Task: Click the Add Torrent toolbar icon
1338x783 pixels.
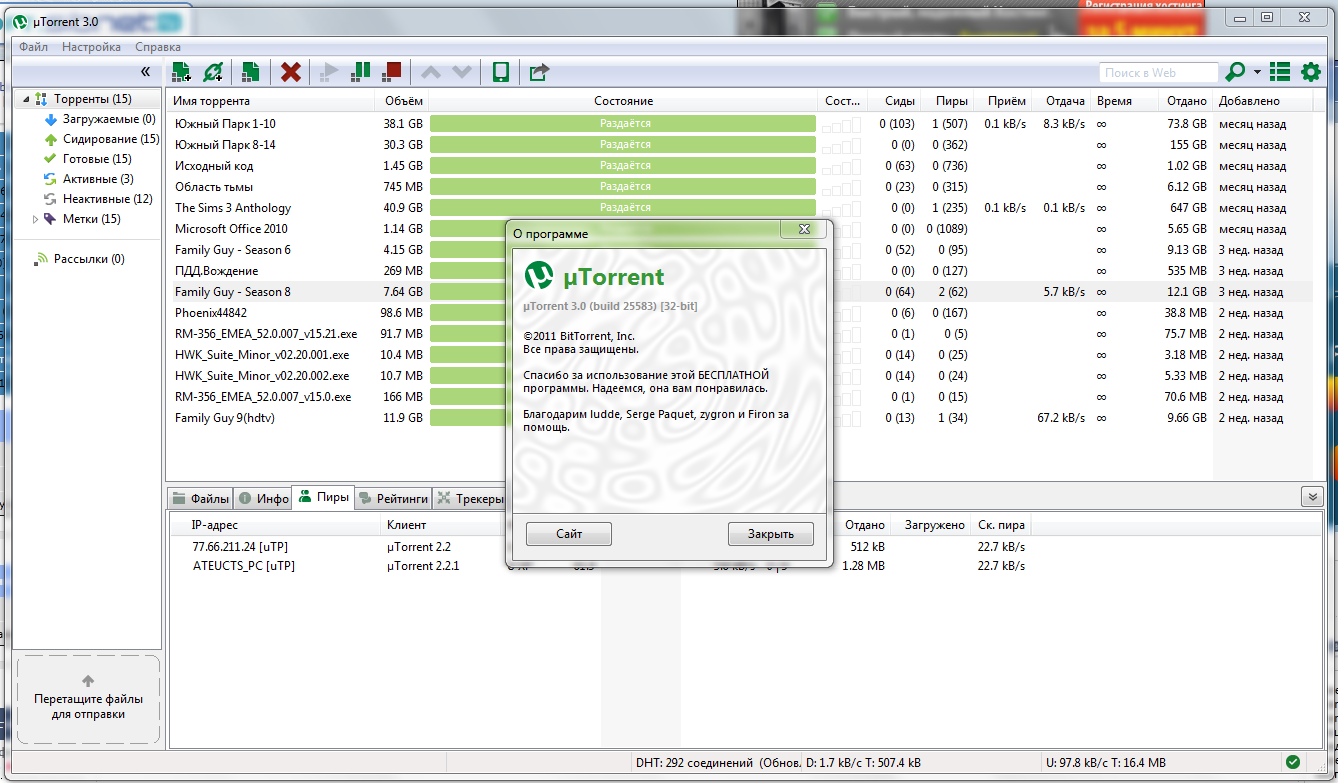Action: [181, 72]
